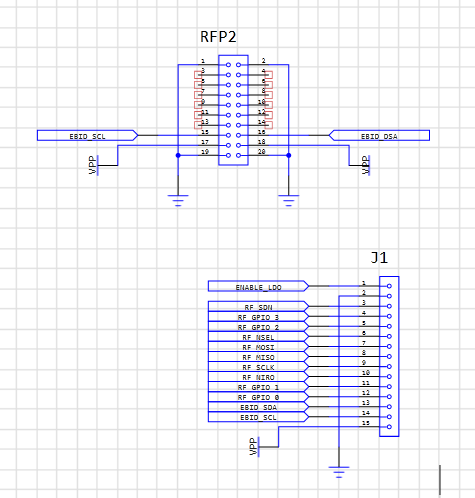
Task: Select the EBID_SCL port next to RFP2
Action: coord(87,136)
